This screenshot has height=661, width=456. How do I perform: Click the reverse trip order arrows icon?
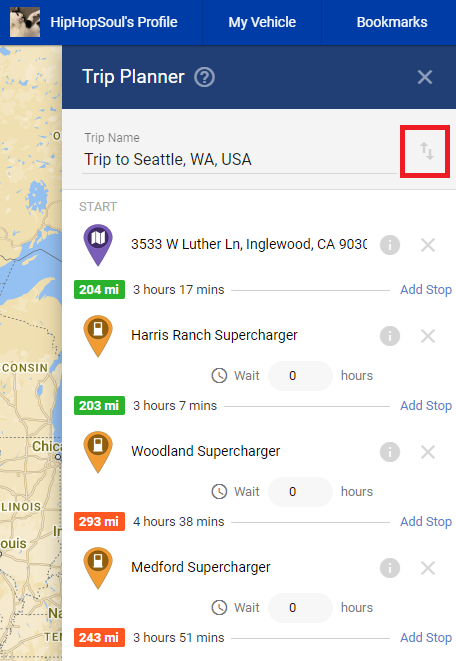426,151
